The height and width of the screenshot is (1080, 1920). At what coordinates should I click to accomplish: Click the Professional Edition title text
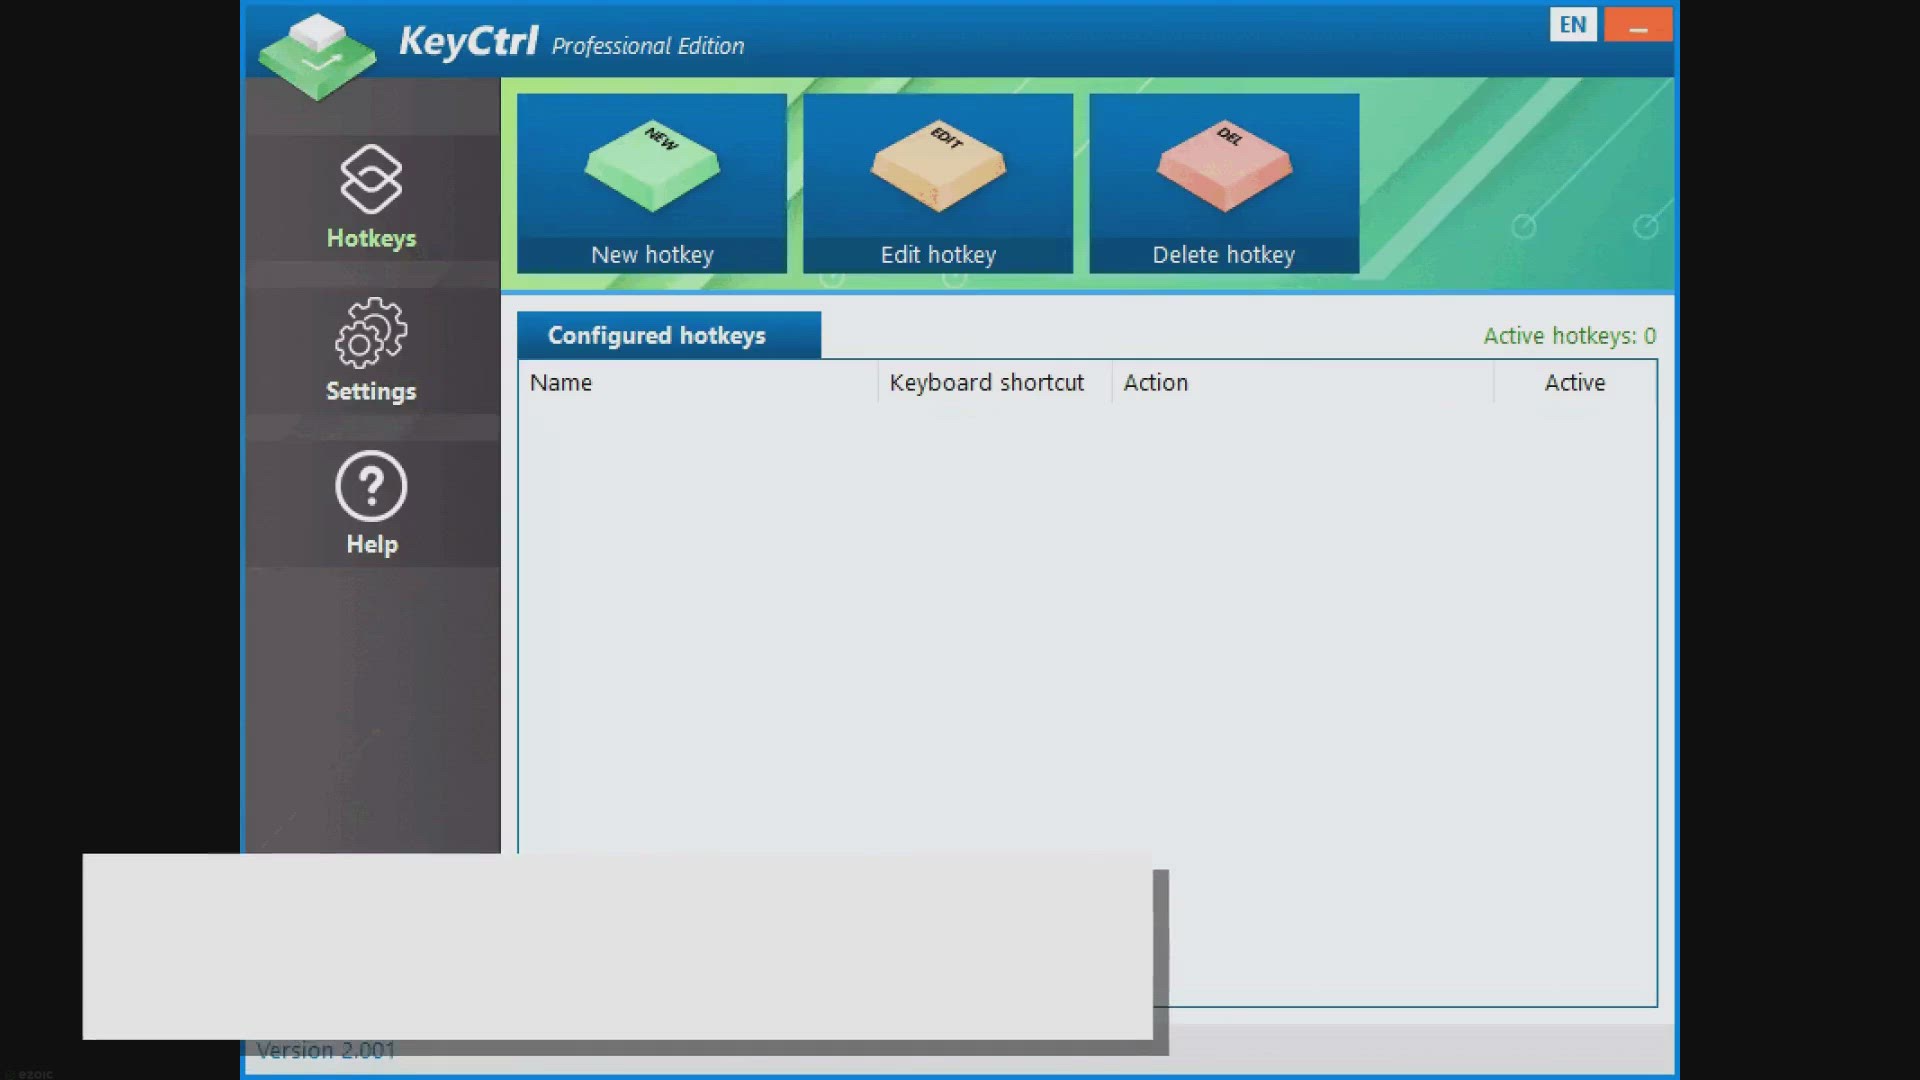(x=648, y=46)
